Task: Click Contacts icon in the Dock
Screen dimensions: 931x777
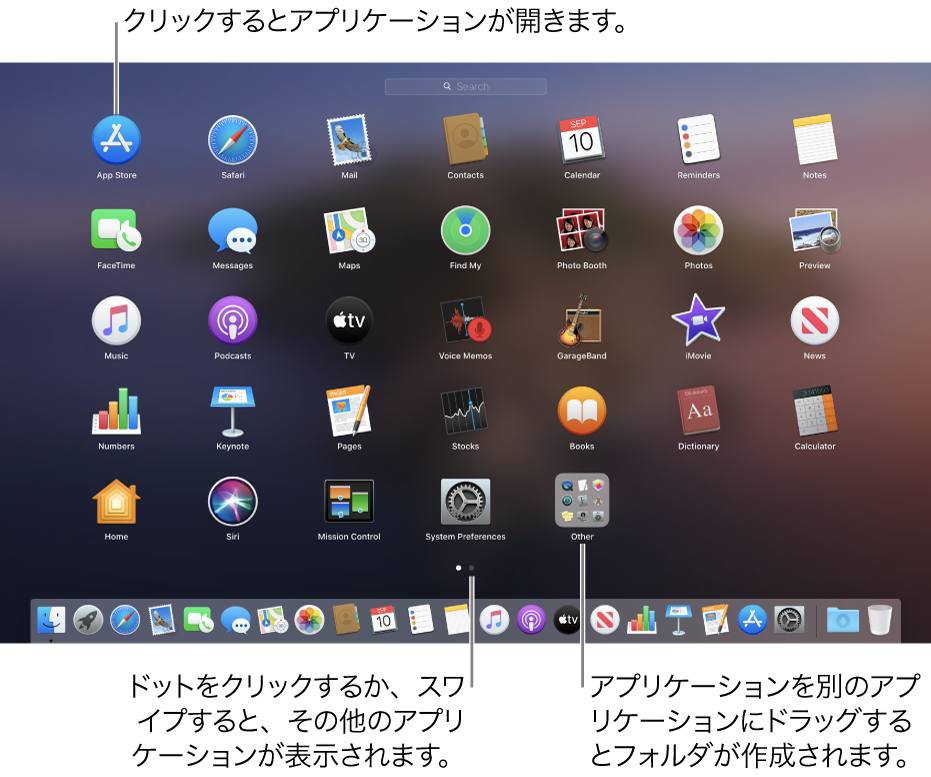Action: tap(346, 620)
